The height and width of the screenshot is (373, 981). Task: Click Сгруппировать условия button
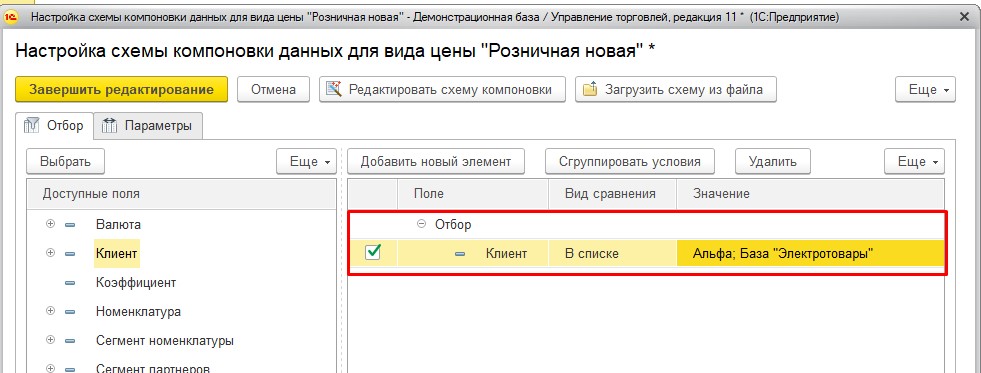pyautogui.click(x=631, y=161)
